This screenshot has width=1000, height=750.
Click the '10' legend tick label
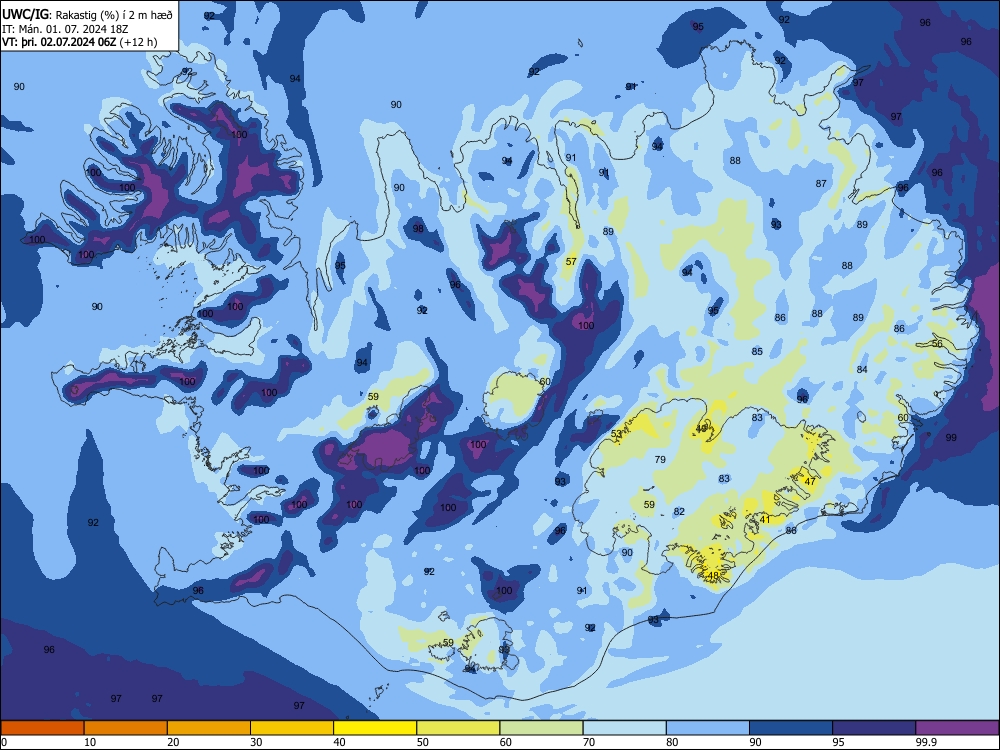pos(90,742)
